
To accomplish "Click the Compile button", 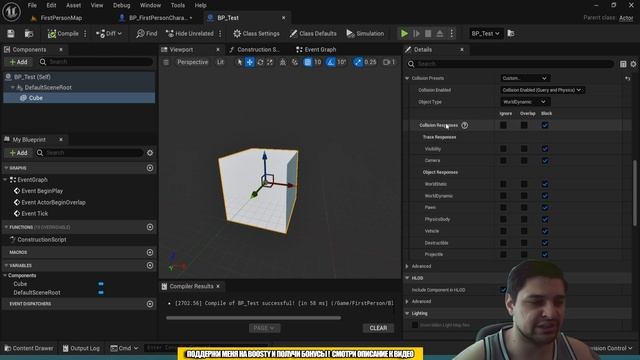I will point(63,33).
